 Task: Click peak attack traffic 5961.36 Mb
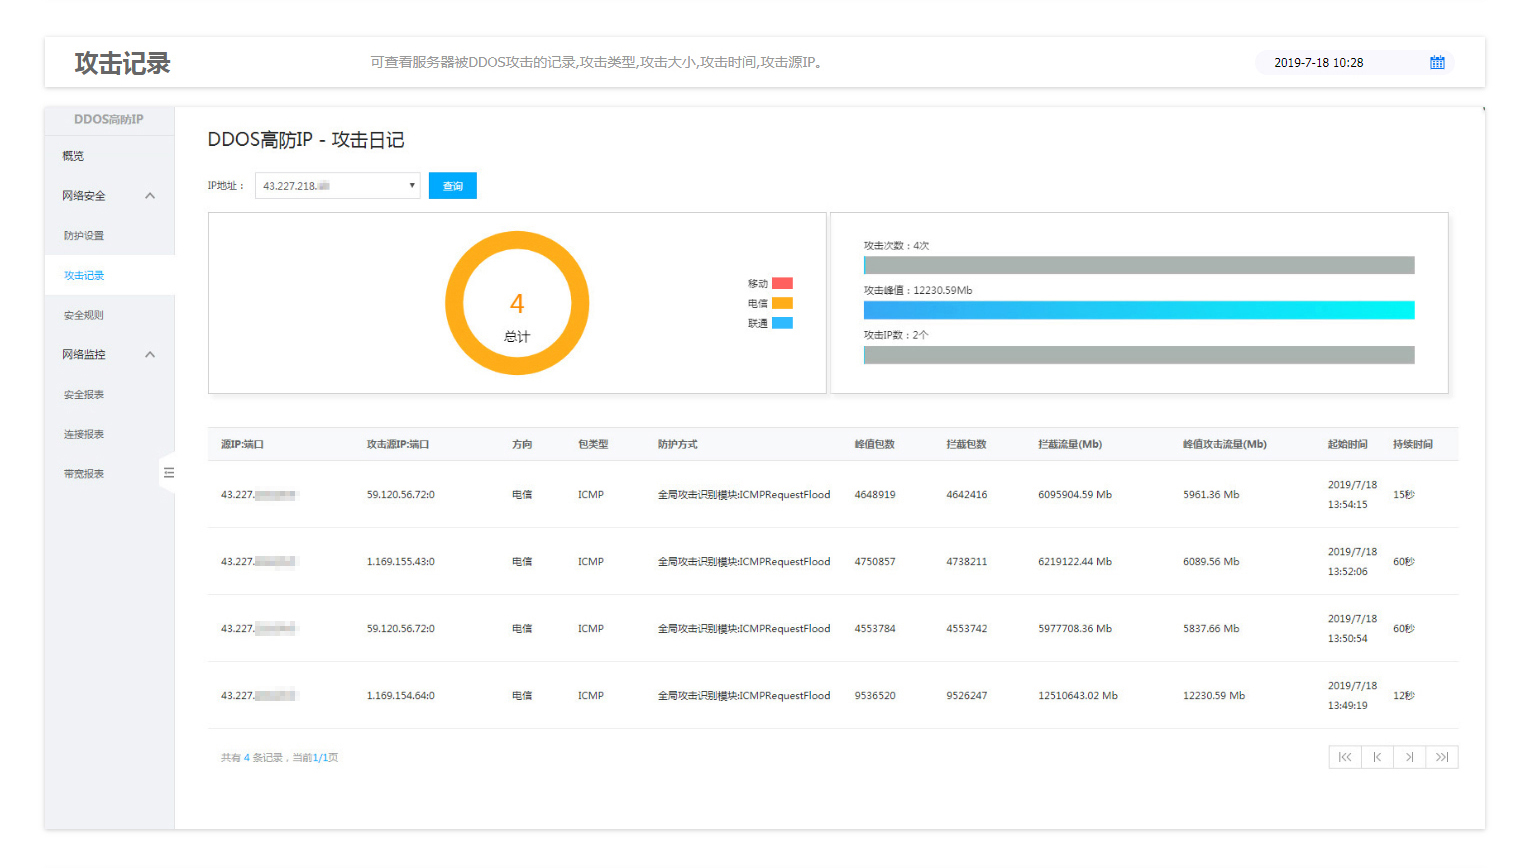tap(1211, 495)
